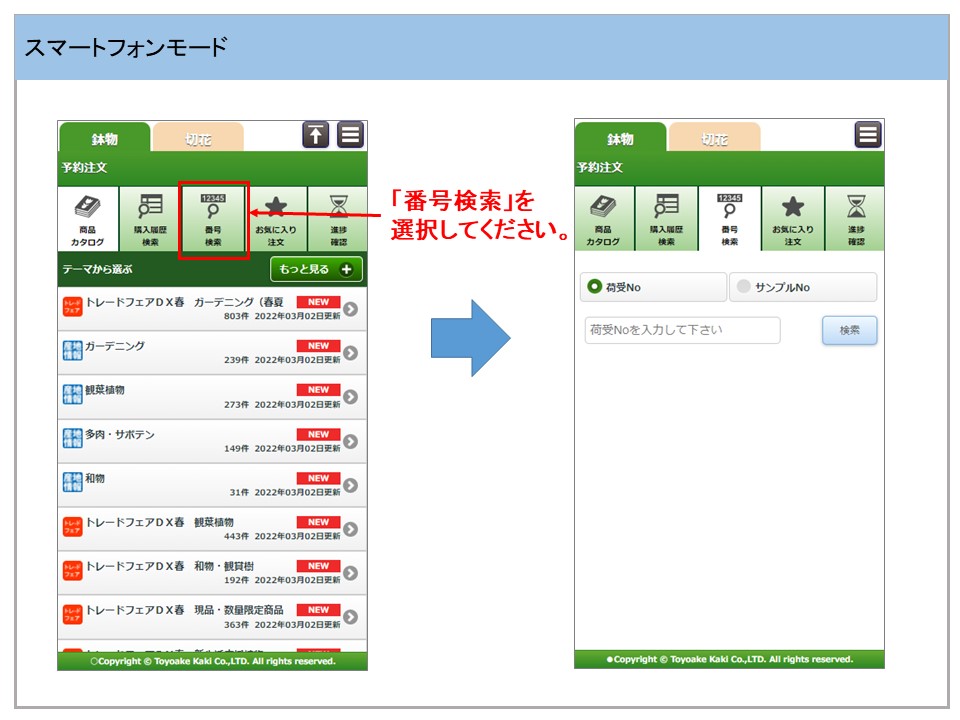Open 進捗確認 hourglass icon in right phone
Viewport: 960px width, 720px height.
[x=856, y=219]
